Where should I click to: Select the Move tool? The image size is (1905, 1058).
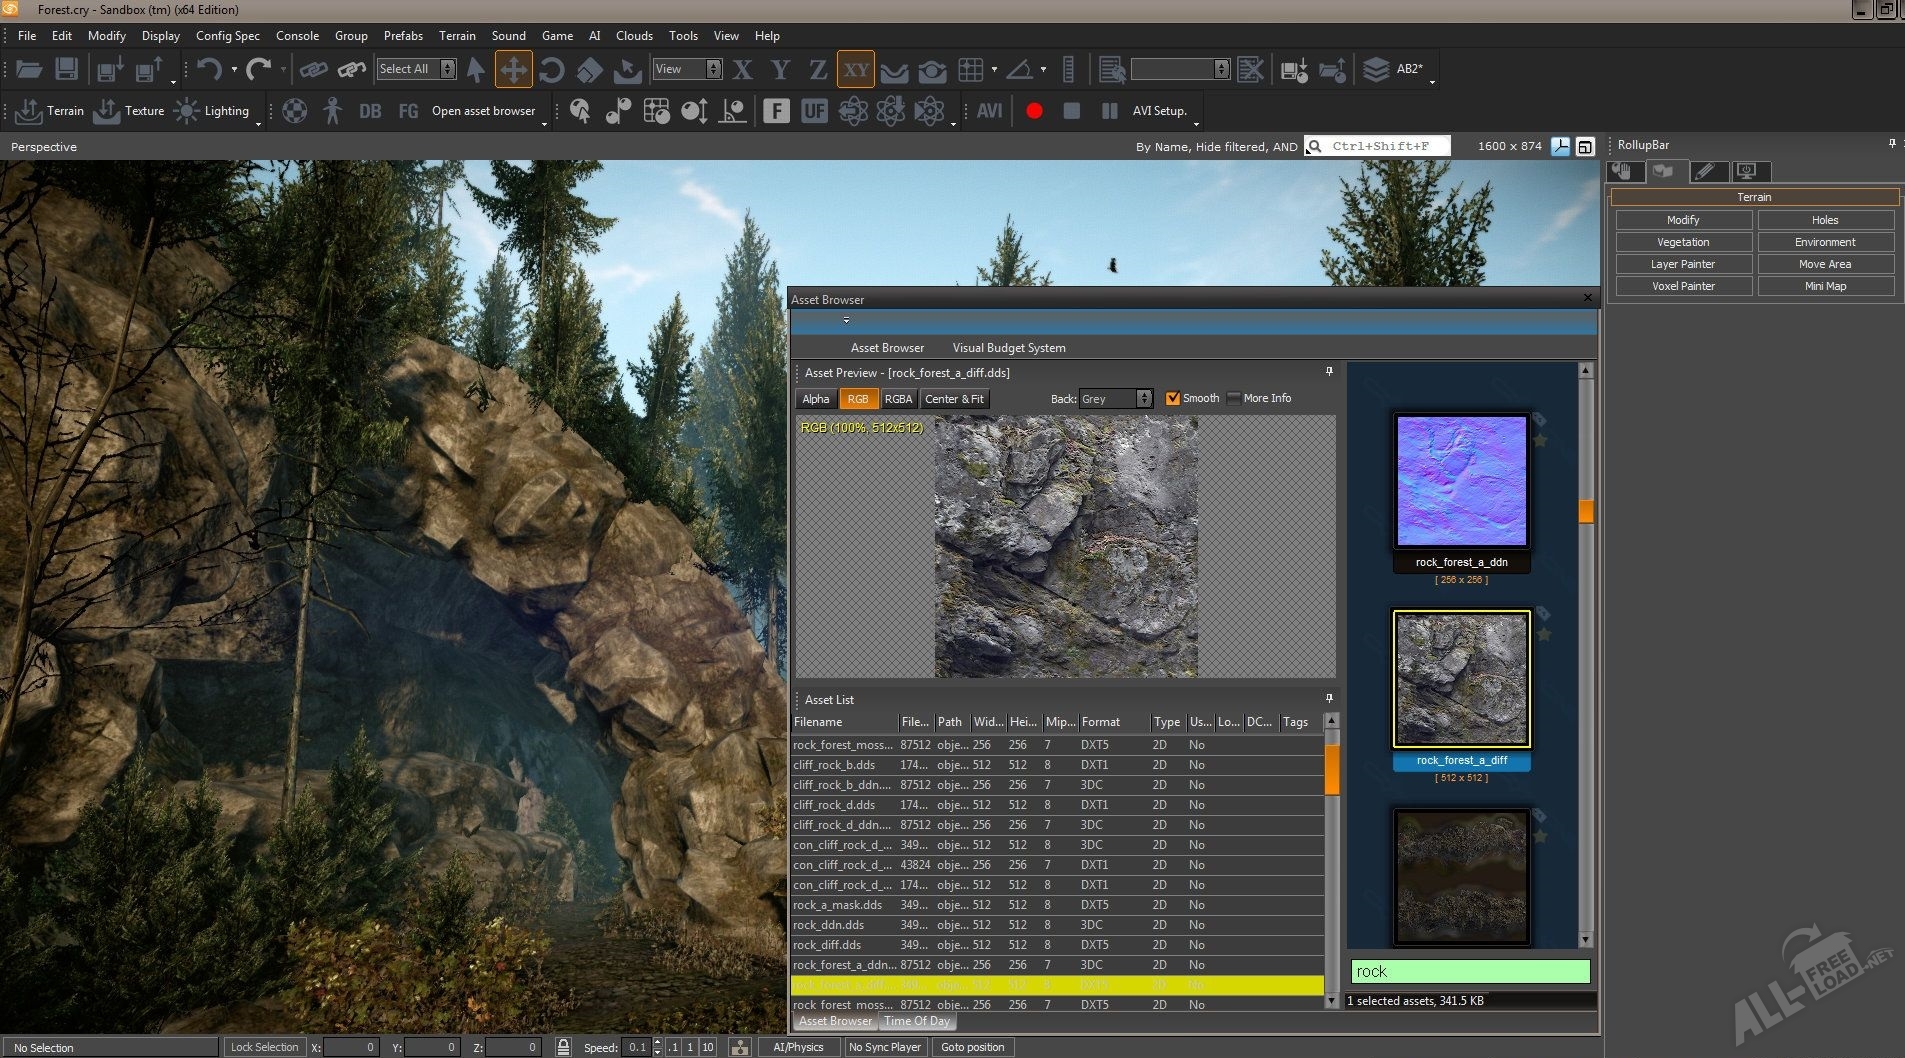click(514, 69)
